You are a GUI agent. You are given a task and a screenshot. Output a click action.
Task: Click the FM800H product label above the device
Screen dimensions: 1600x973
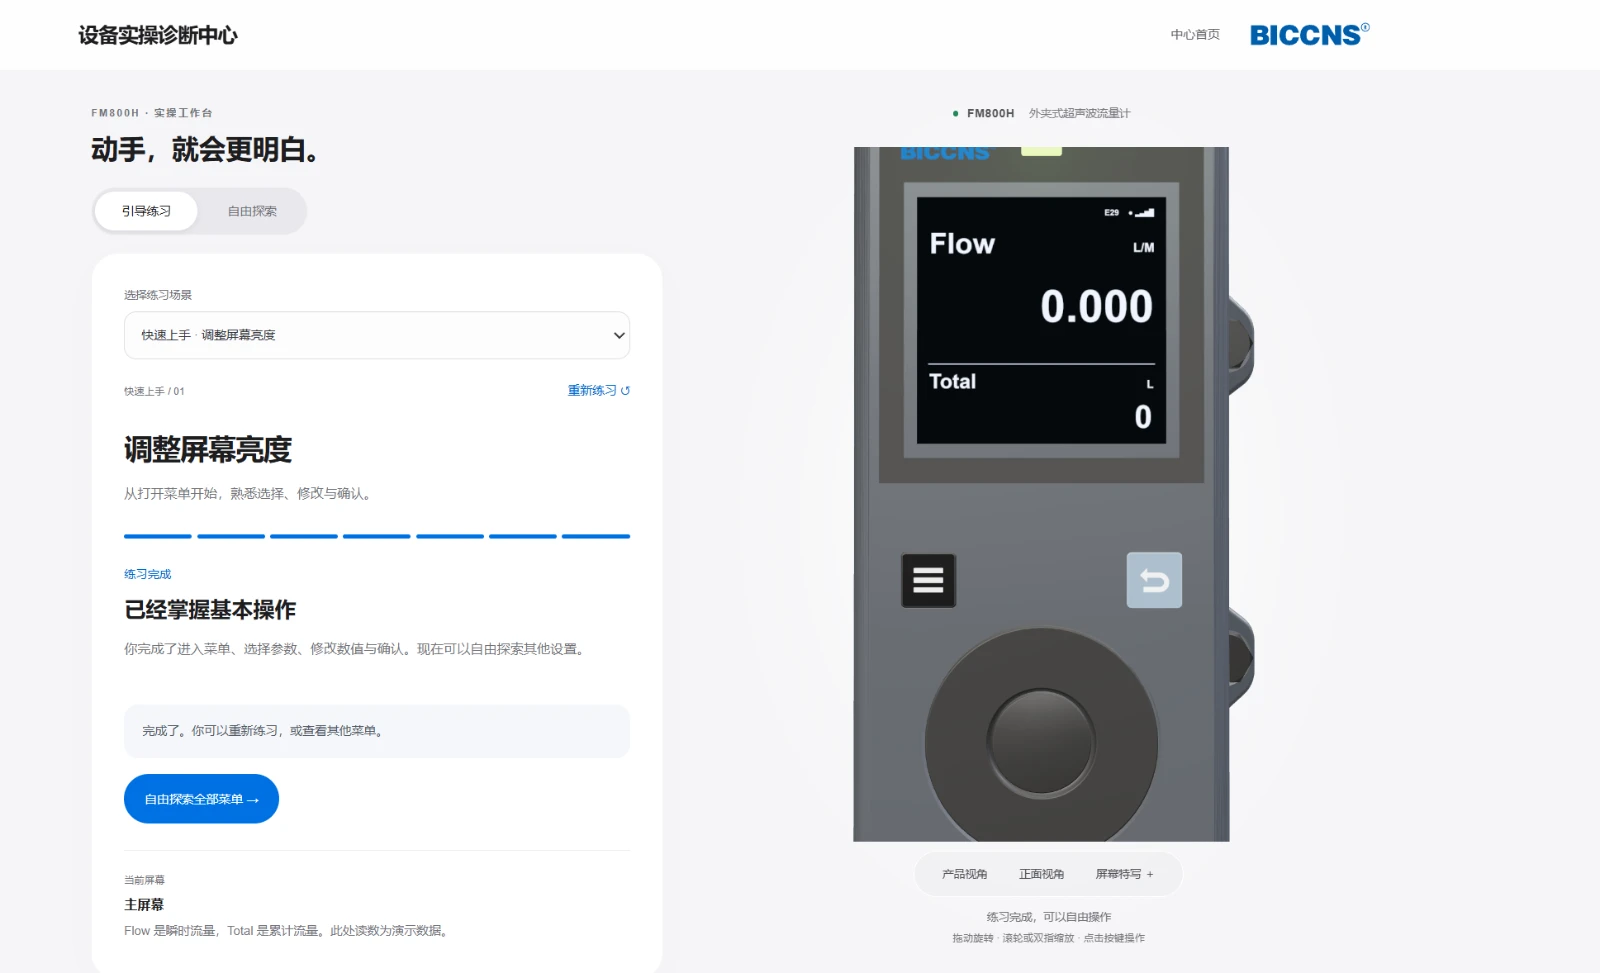[990, 114]
